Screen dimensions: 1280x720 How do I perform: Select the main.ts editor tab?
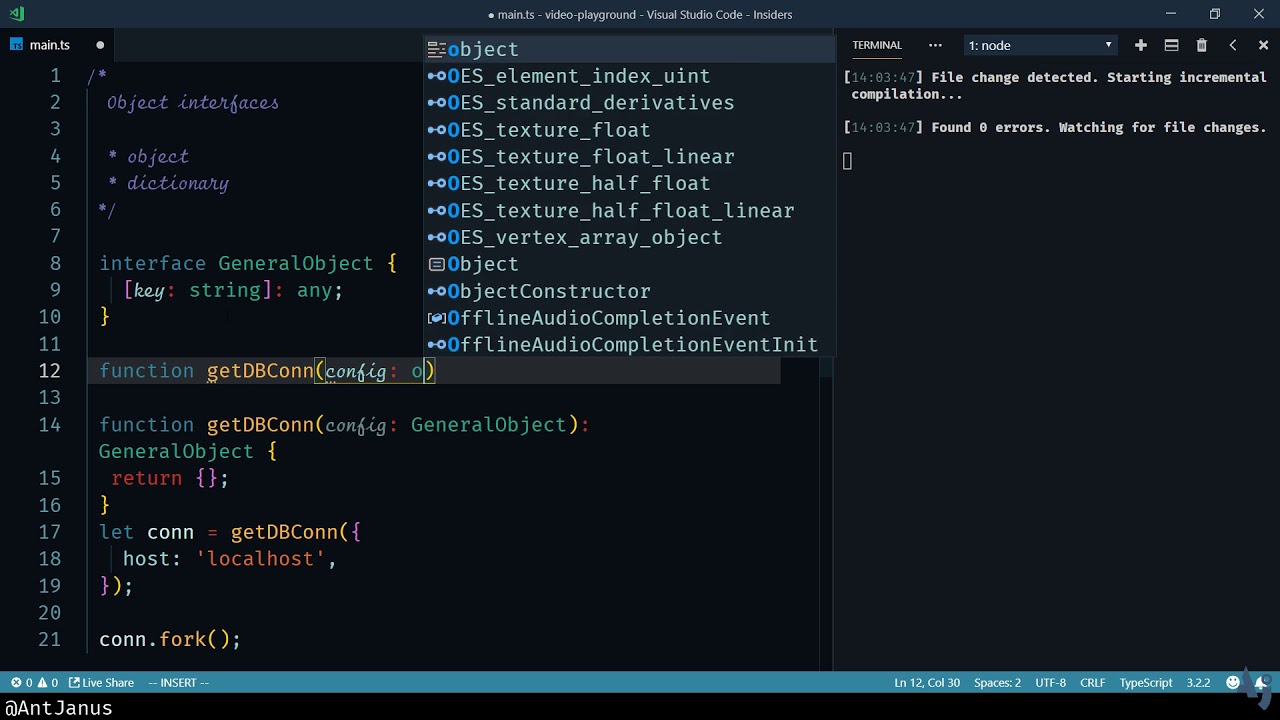[x=50, y=45]
